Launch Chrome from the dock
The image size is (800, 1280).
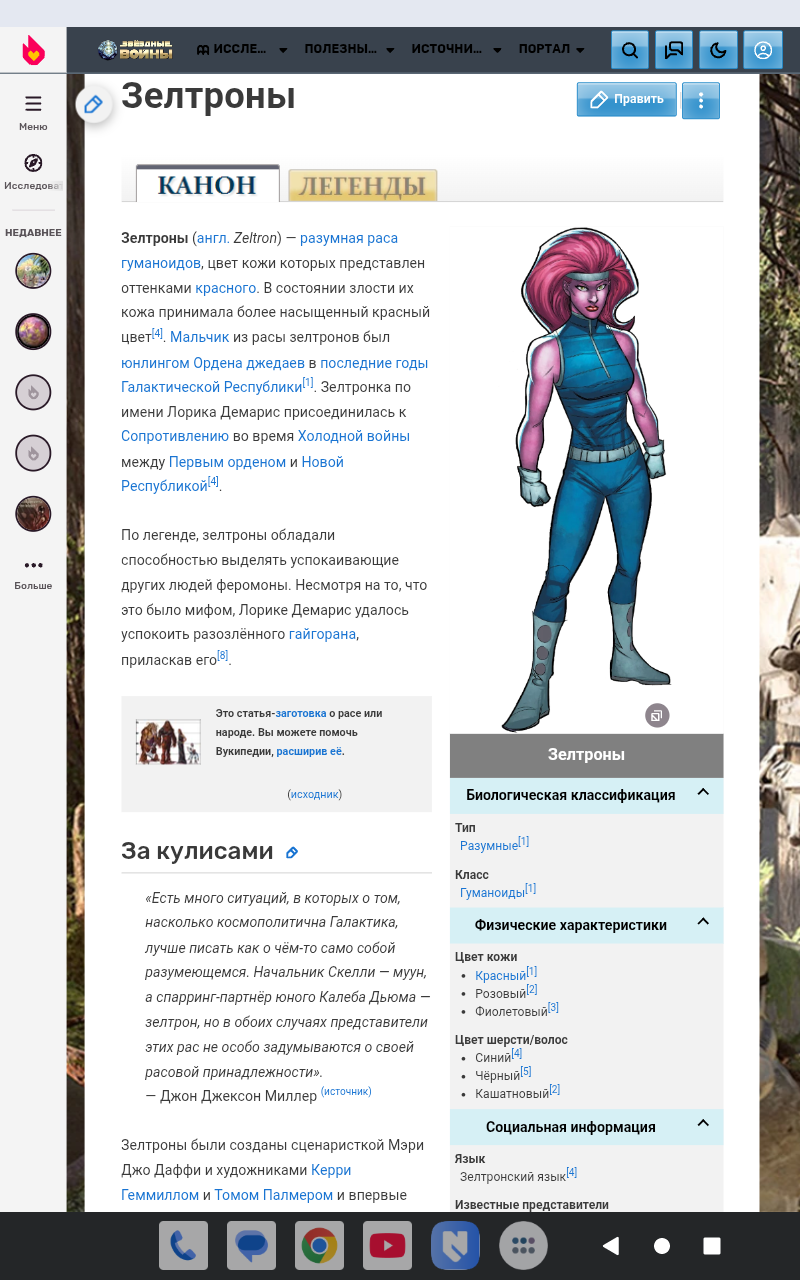pos(319,1246)
